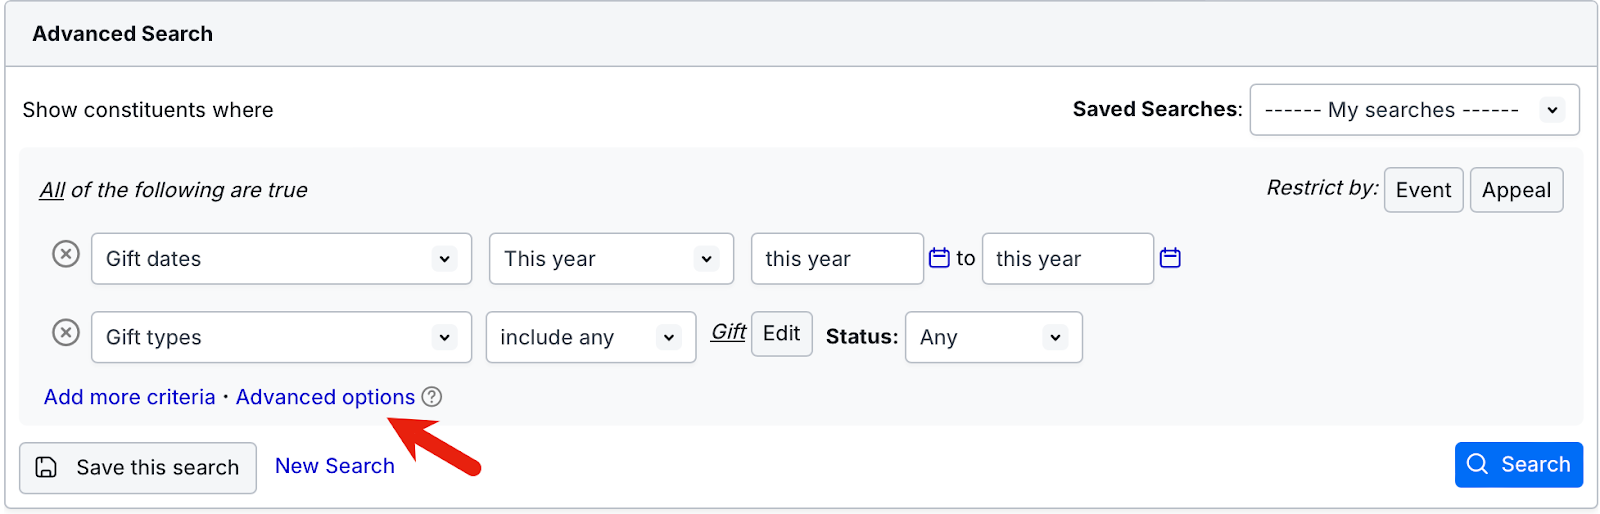Open the This year range dropdown
Screen dimensions: 1600x514
[611, 259]
